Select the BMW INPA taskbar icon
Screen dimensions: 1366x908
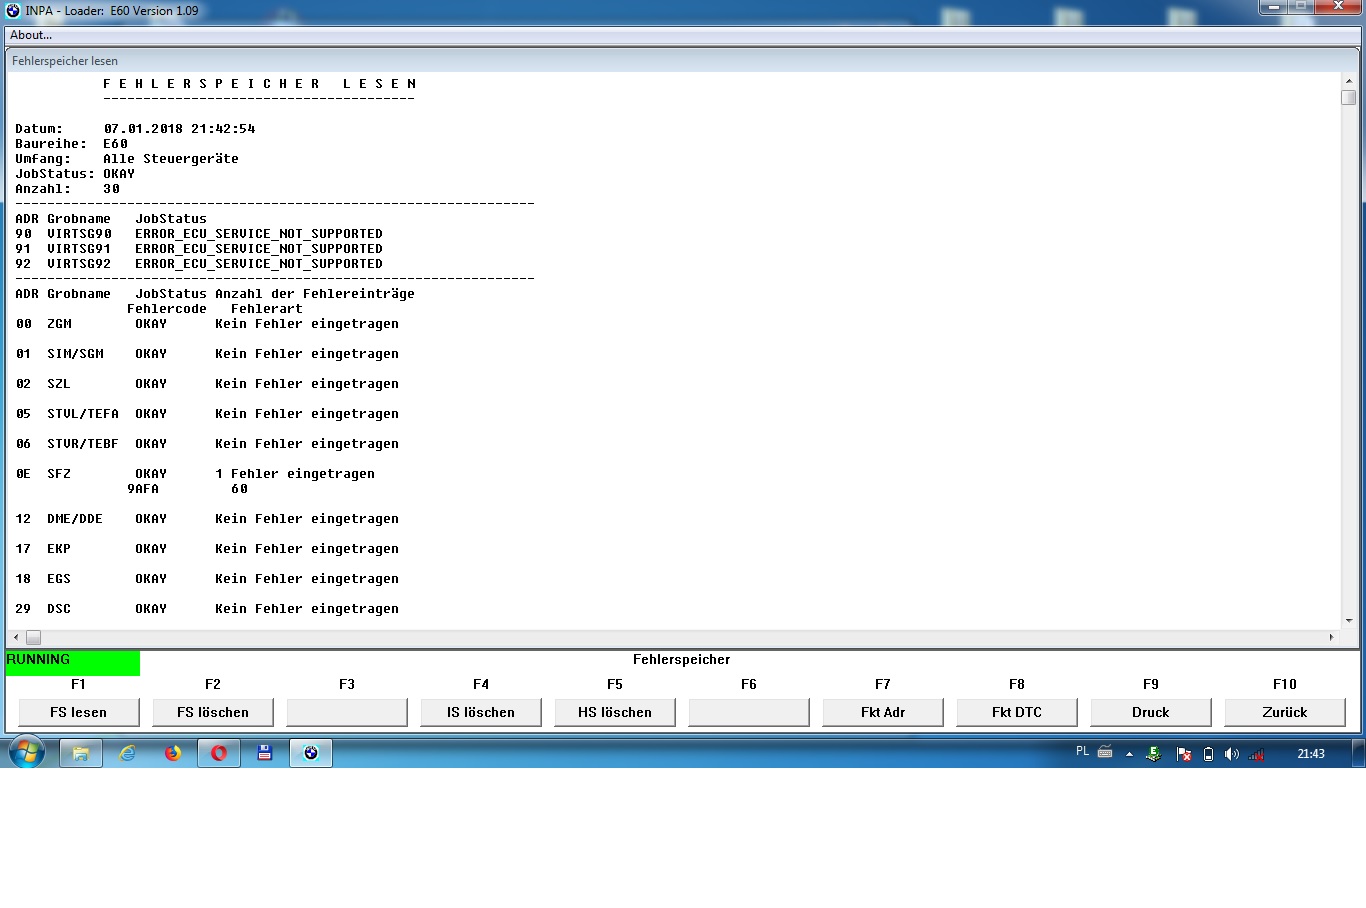tap(311, 753)
